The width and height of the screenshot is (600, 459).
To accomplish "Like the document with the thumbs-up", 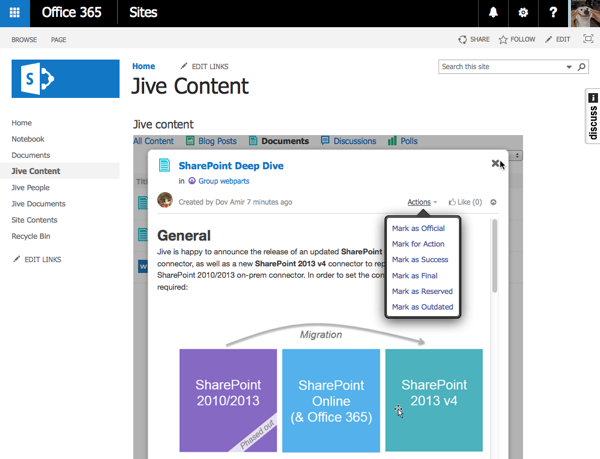I will coord(465,202).
